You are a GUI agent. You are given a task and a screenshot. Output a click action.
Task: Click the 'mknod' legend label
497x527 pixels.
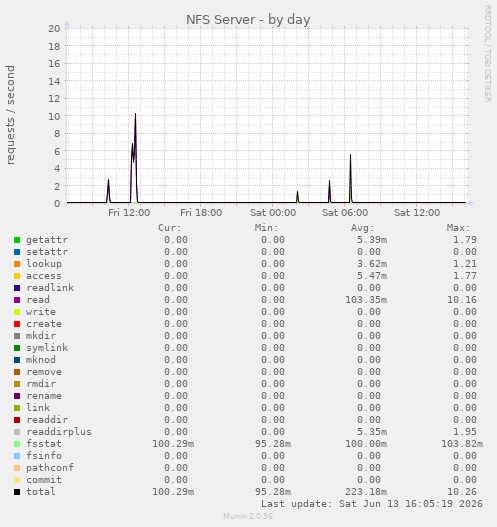[41, 360]
